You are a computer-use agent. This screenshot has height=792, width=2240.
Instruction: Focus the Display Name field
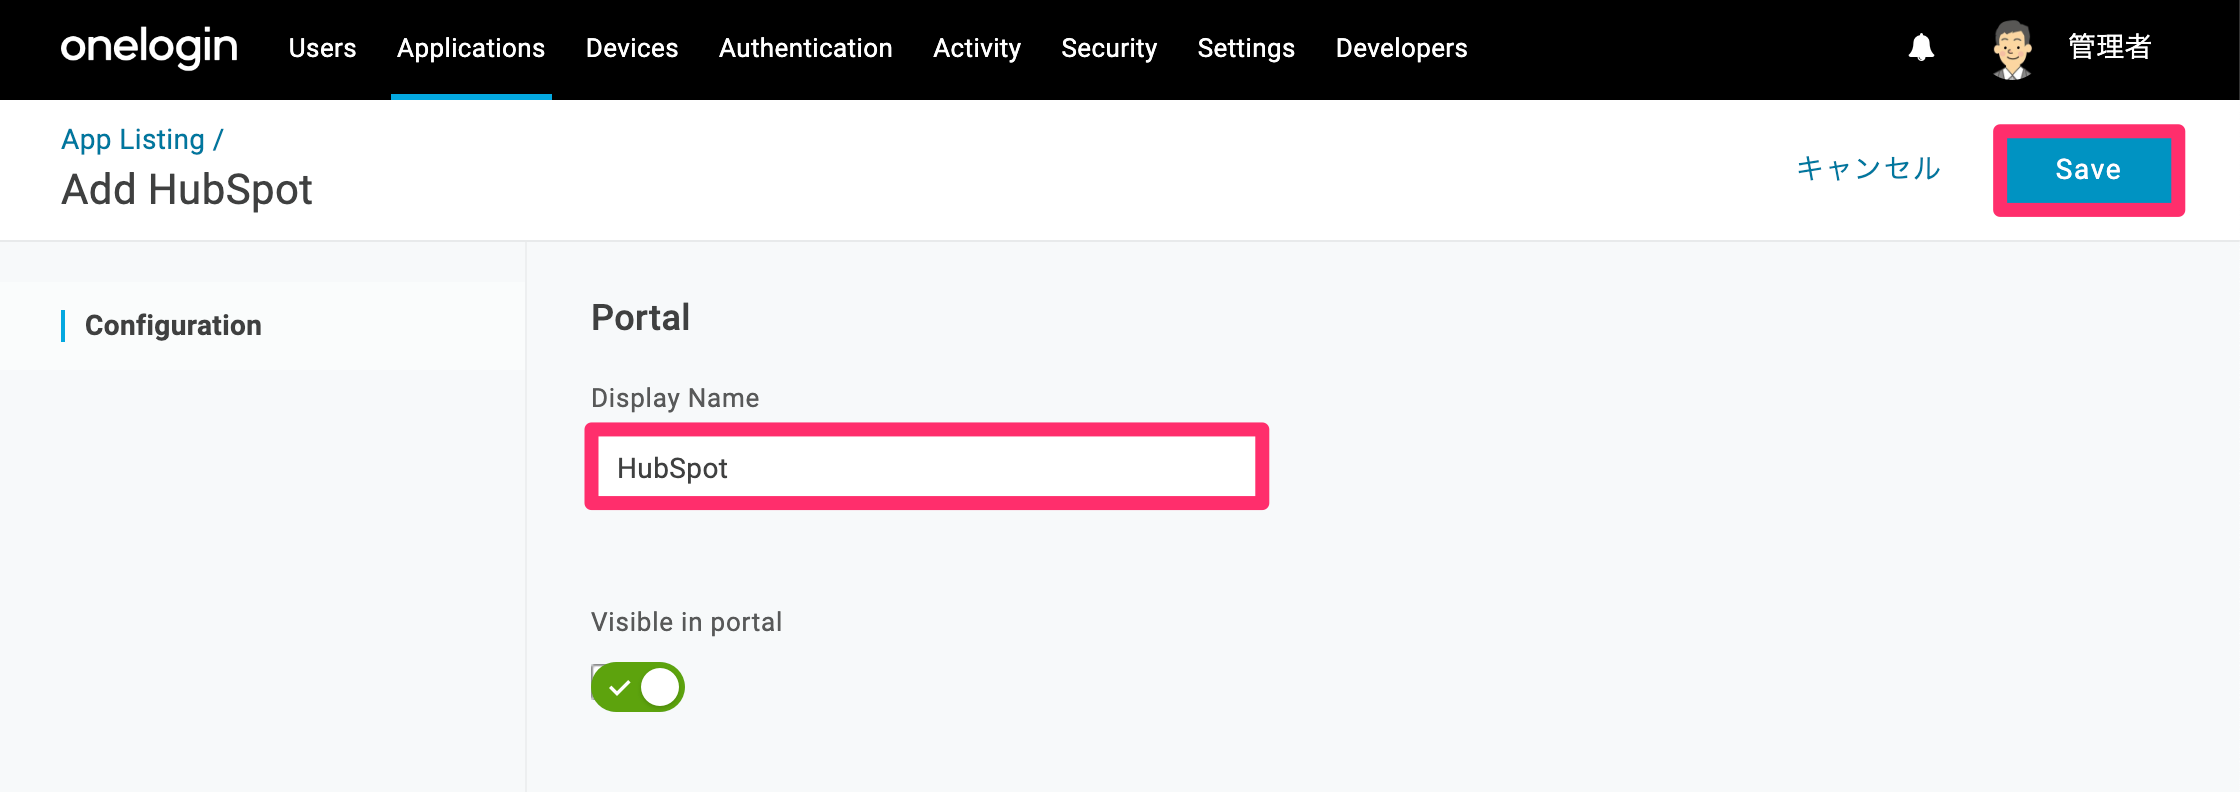click(926, 467)
